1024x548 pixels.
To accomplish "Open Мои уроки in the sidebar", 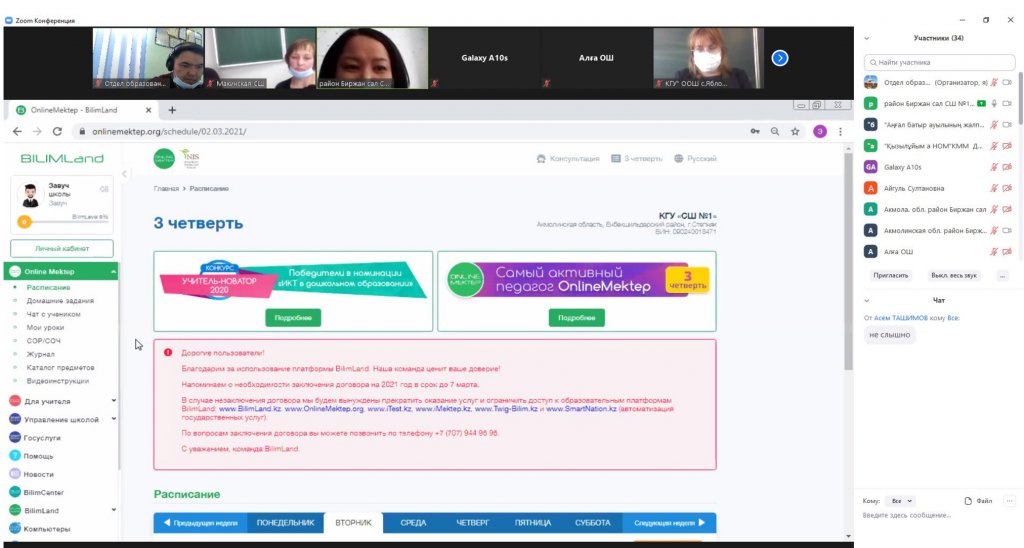I will pyautogui.click(x=45, y=327).
